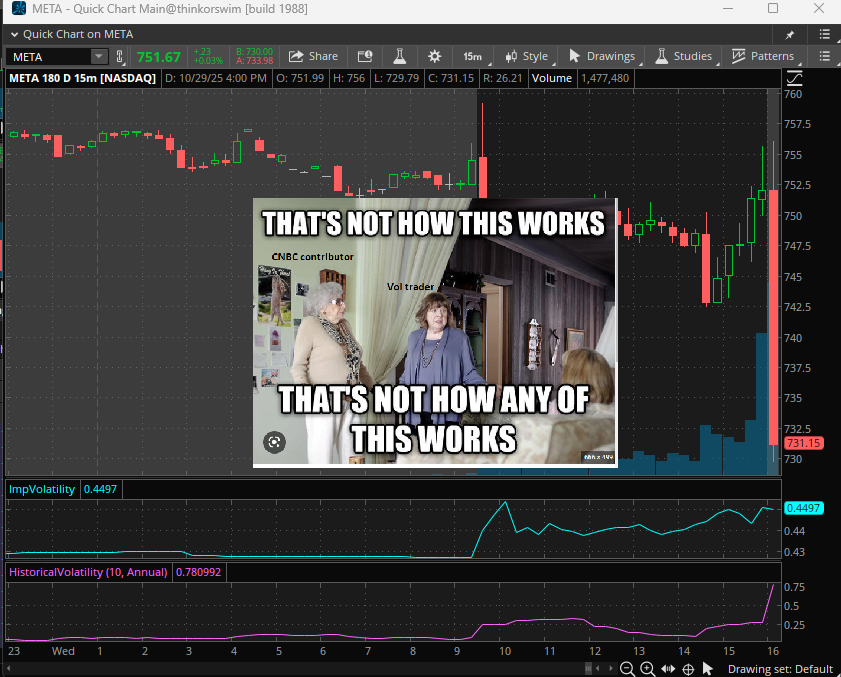Click the horizontal time scrollbar thumb
Screen dimensions: 841x677
(588, 668)
